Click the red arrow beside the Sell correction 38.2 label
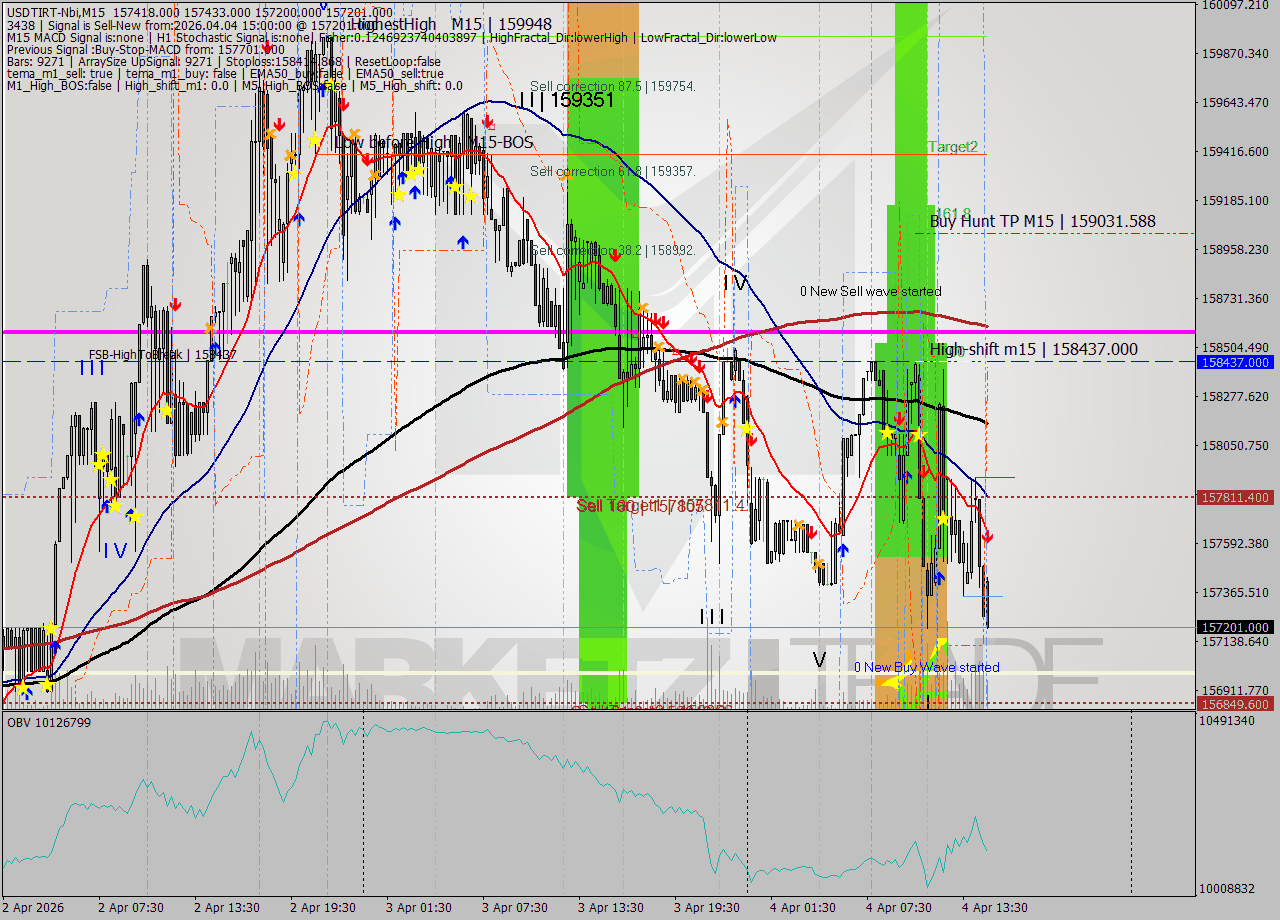 [x=613, y=255]
